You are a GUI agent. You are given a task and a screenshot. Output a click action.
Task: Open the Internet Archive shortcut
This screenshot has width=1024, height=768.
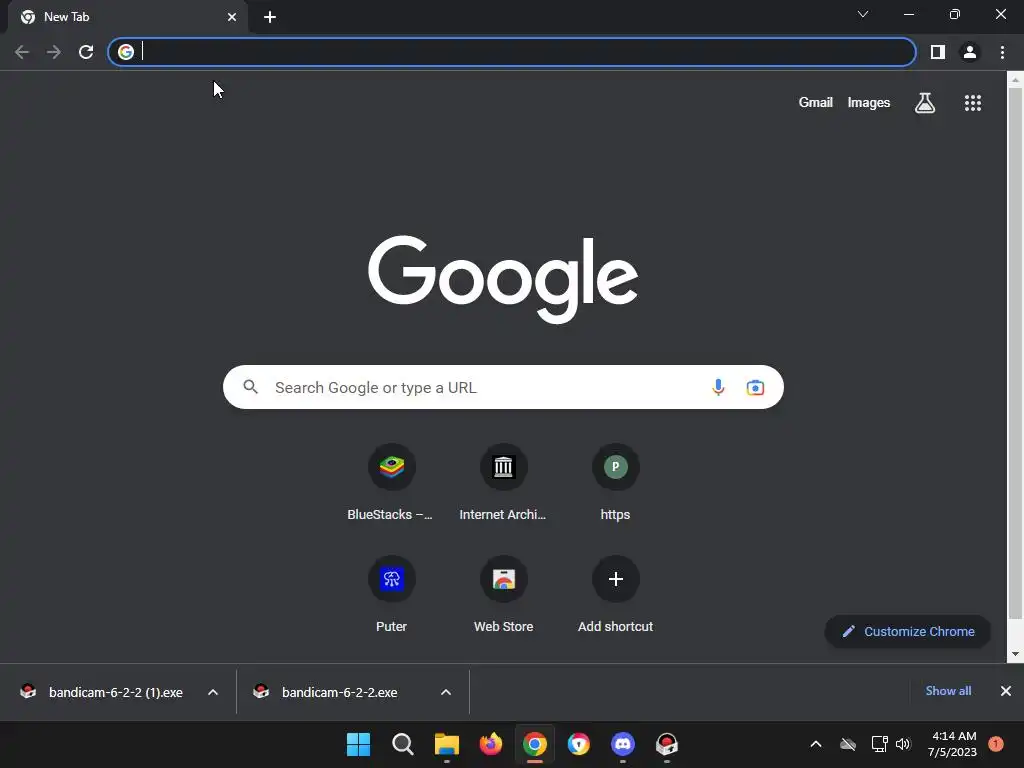pos(503,482)
